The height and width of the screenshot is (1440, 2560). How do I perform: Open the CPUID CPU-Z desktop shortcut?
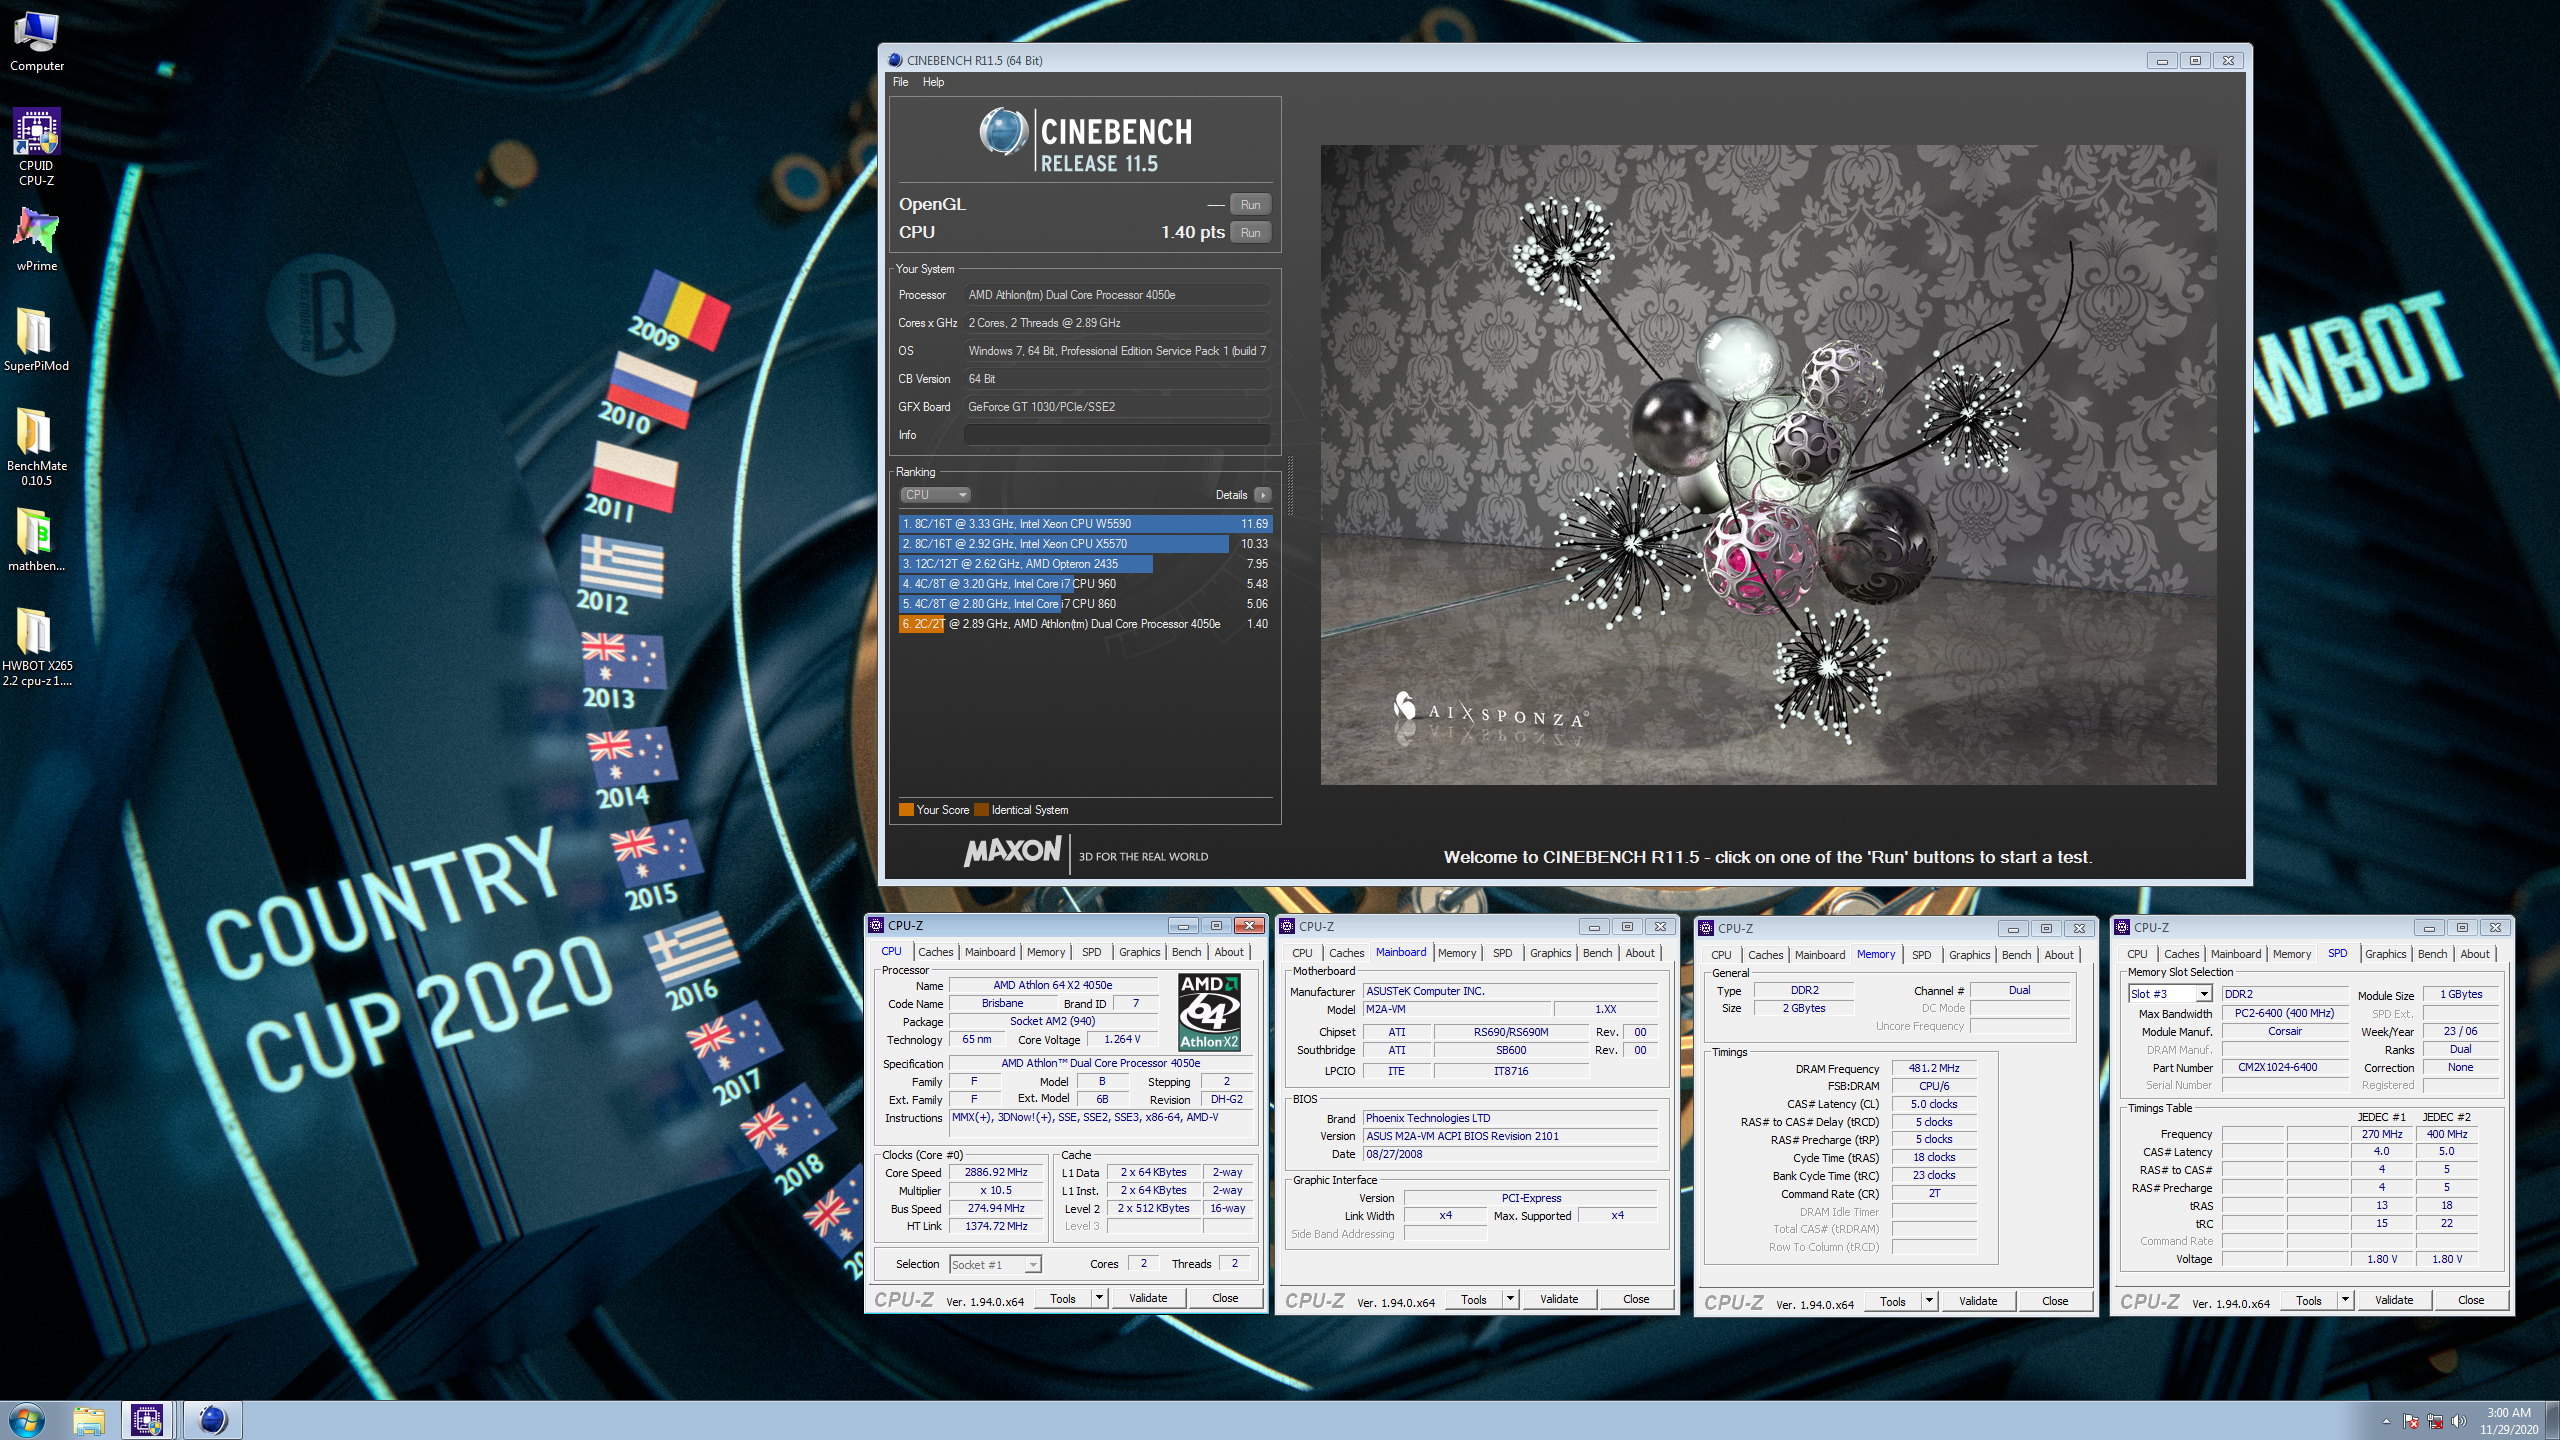tap(37, 147)
